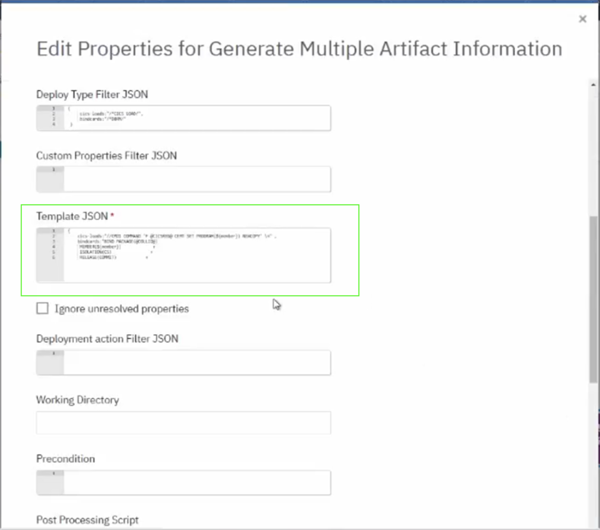Focus the Custom Properties Filter JSON editor

[195, 179]
